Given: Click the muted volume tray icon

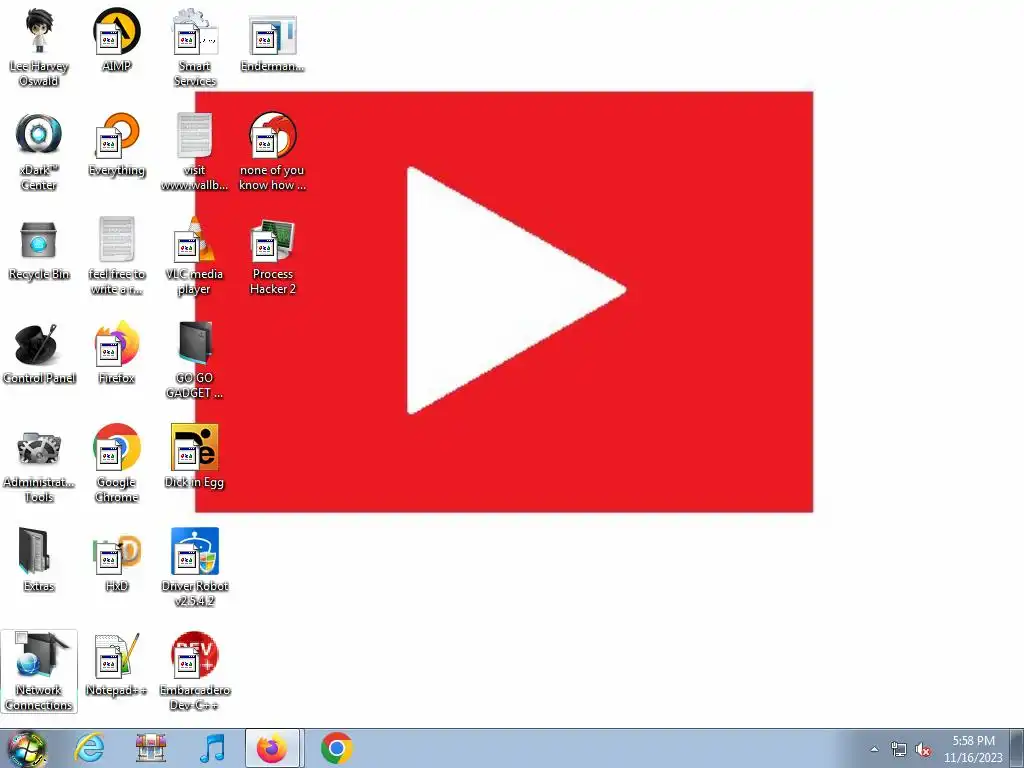Looking at the screenshot, I should point(923,750).
